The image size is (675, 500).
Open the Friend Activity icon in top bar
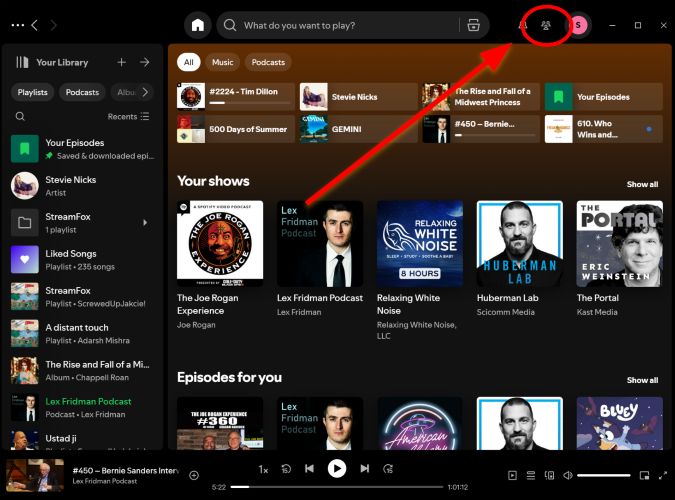pos(546,25)
